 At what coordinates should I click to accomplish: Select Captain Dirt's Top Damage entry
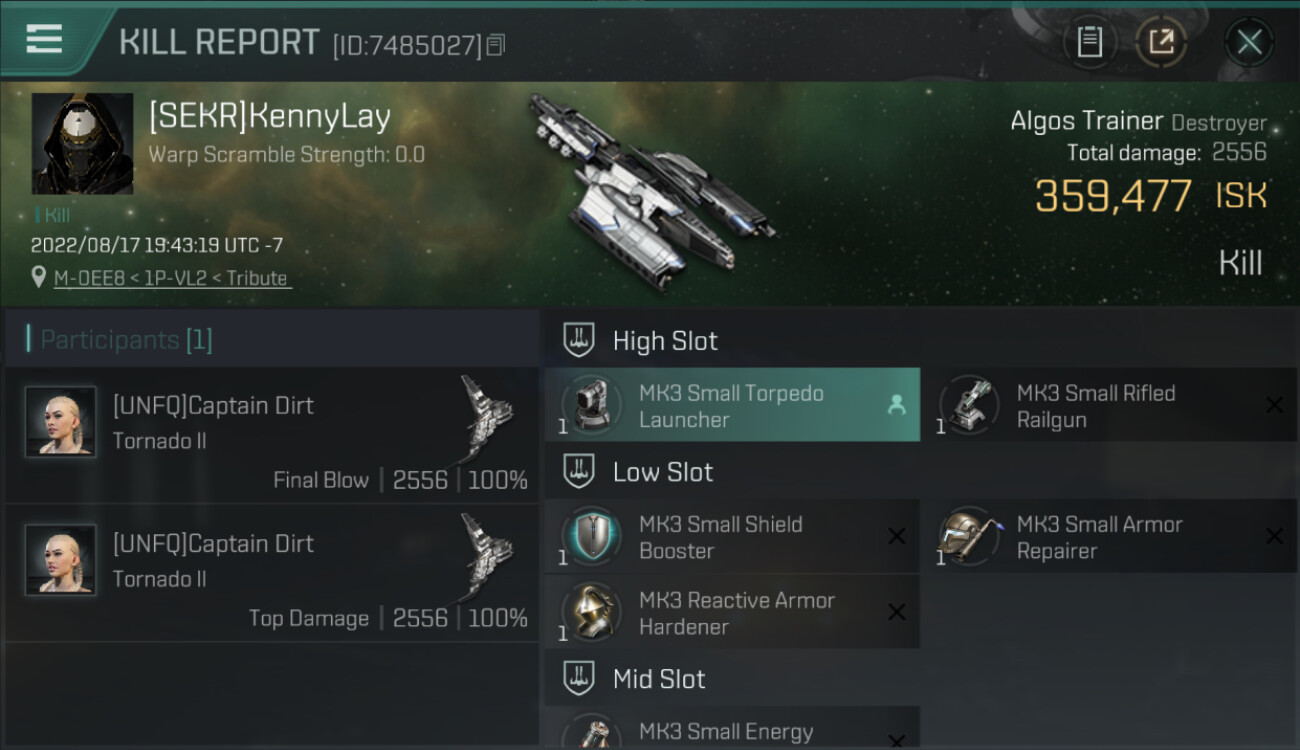pos(272,574)
